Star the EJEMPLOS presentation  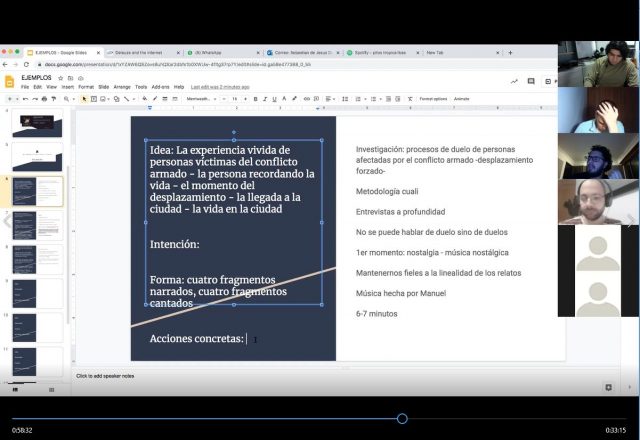(x=62, y=76)
